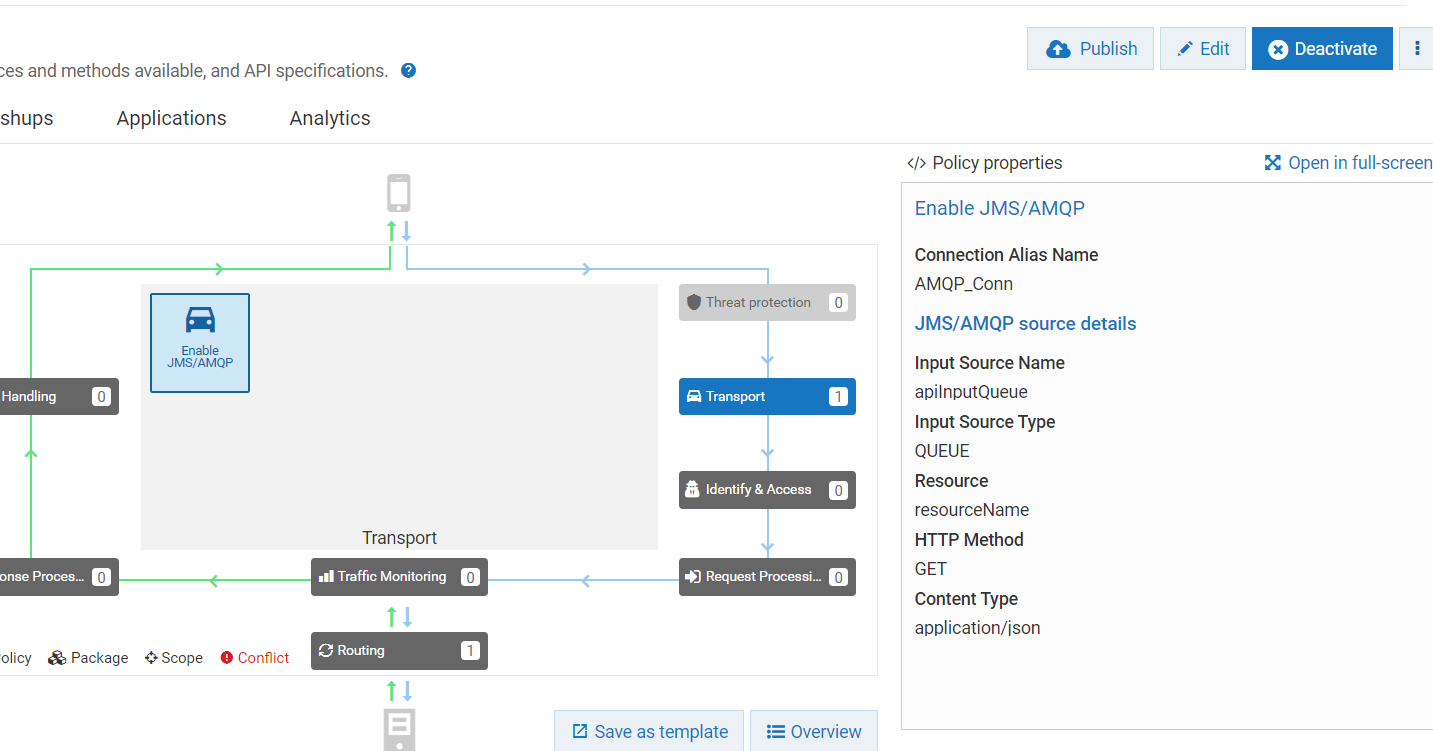The width and height of the screenshot is (1433, 751).
Task: Click Save as template button
Action: (x=649, y=731)
